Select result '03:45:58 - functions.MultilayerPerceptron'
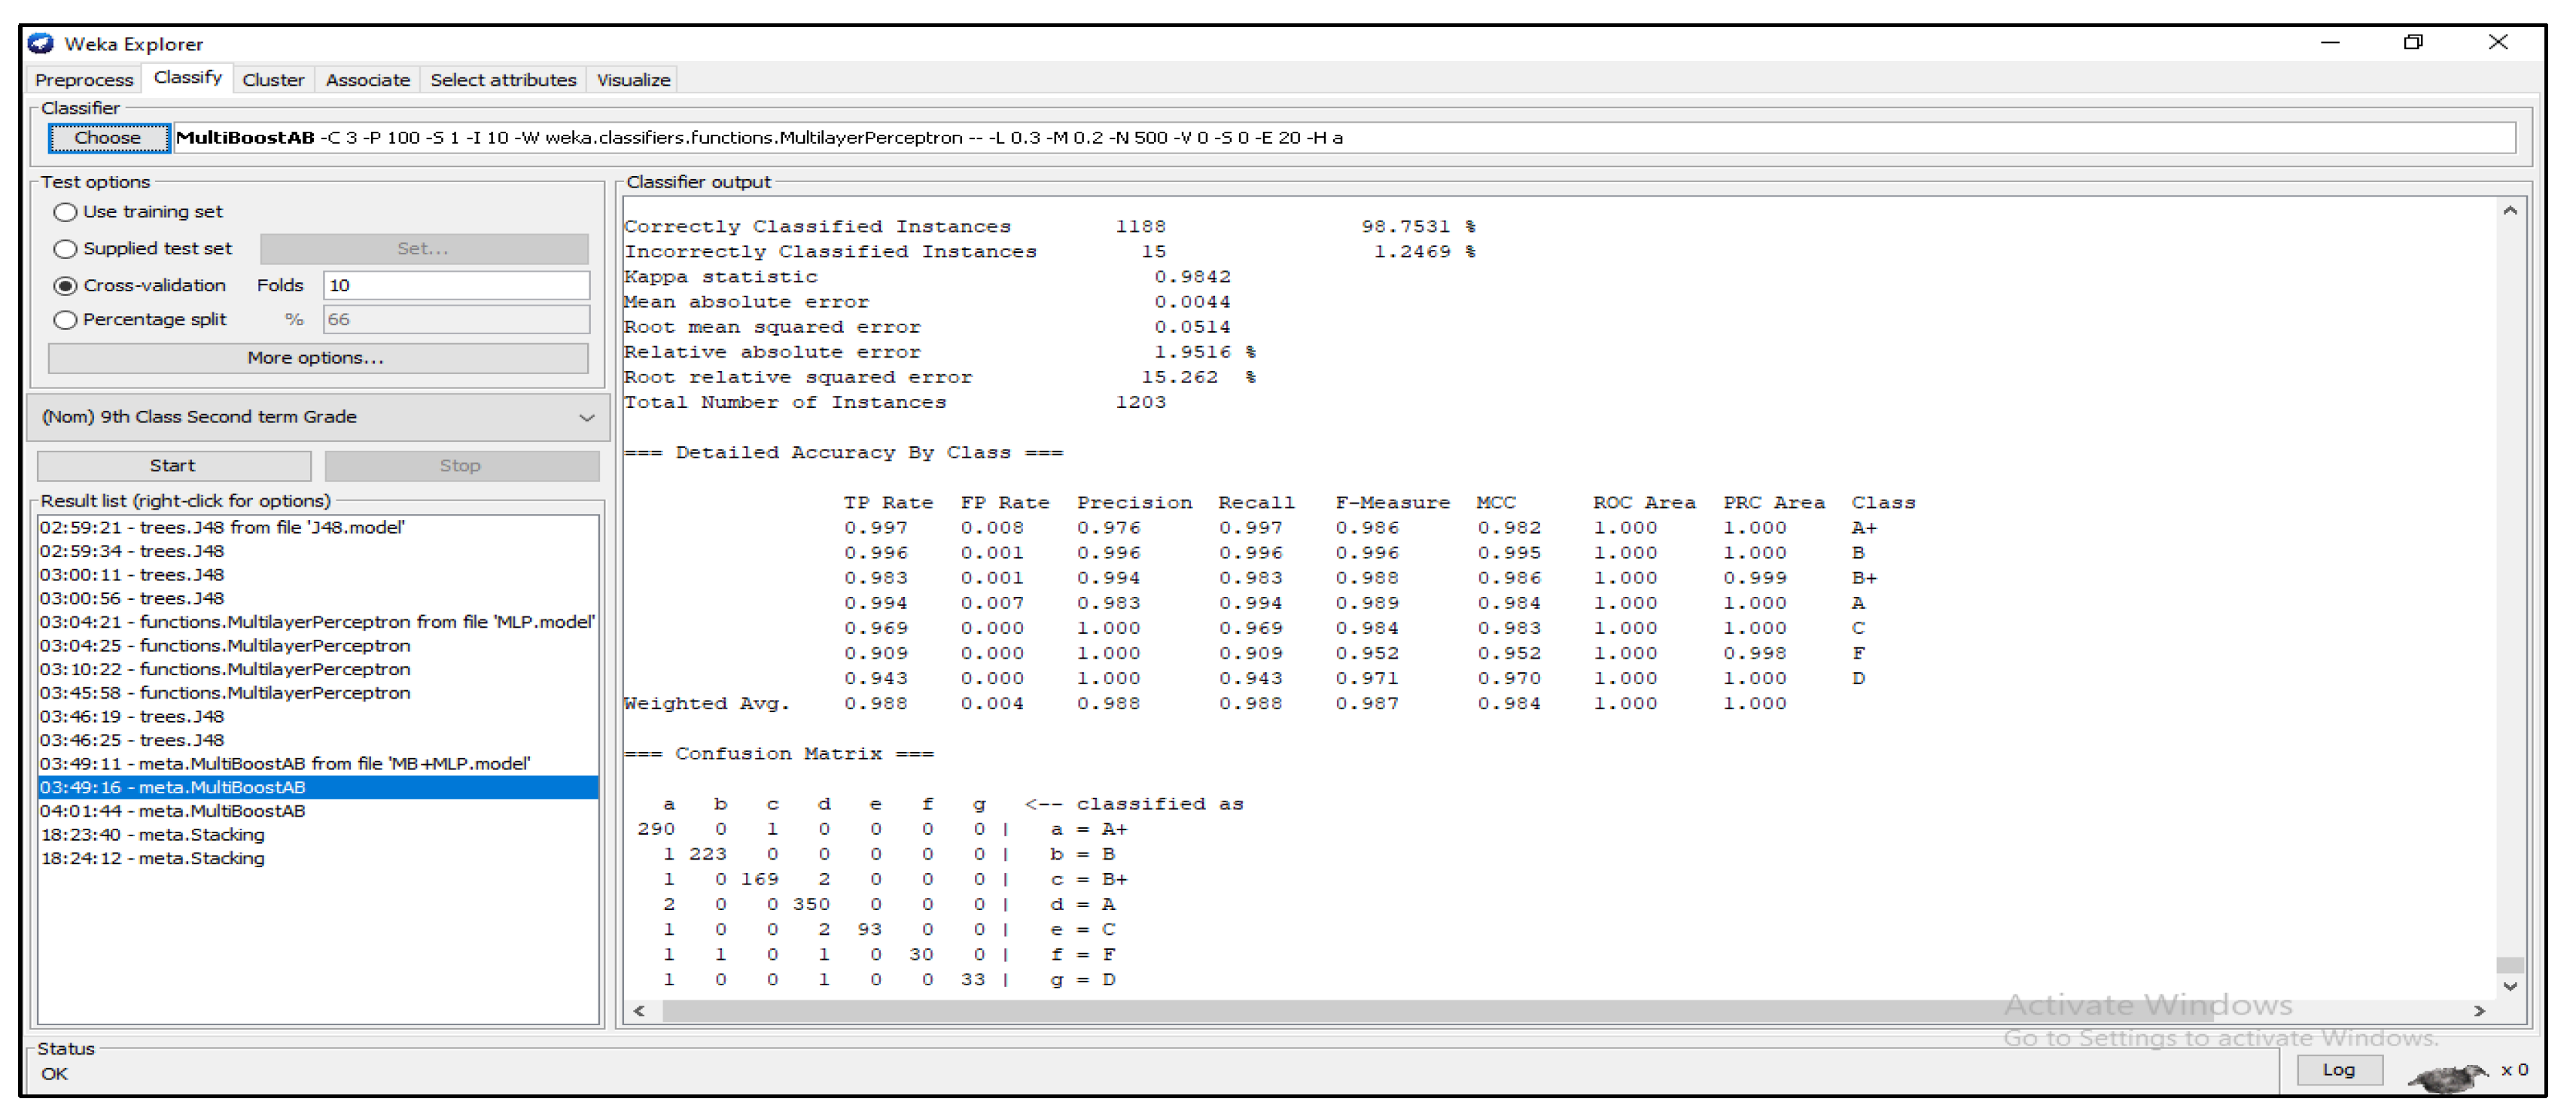Screen dimensions: 2576x1117 [318, 694]
